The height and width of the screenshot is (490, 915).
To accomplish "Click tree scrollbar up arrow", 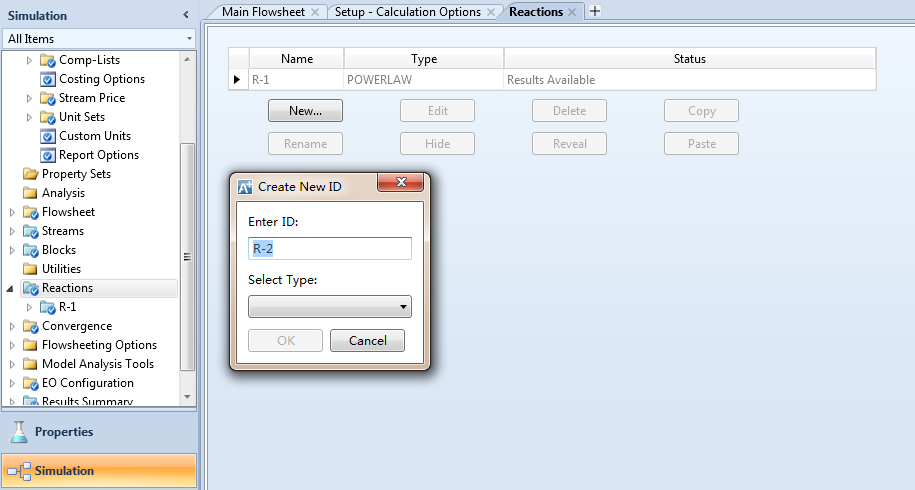I will 187,59.
